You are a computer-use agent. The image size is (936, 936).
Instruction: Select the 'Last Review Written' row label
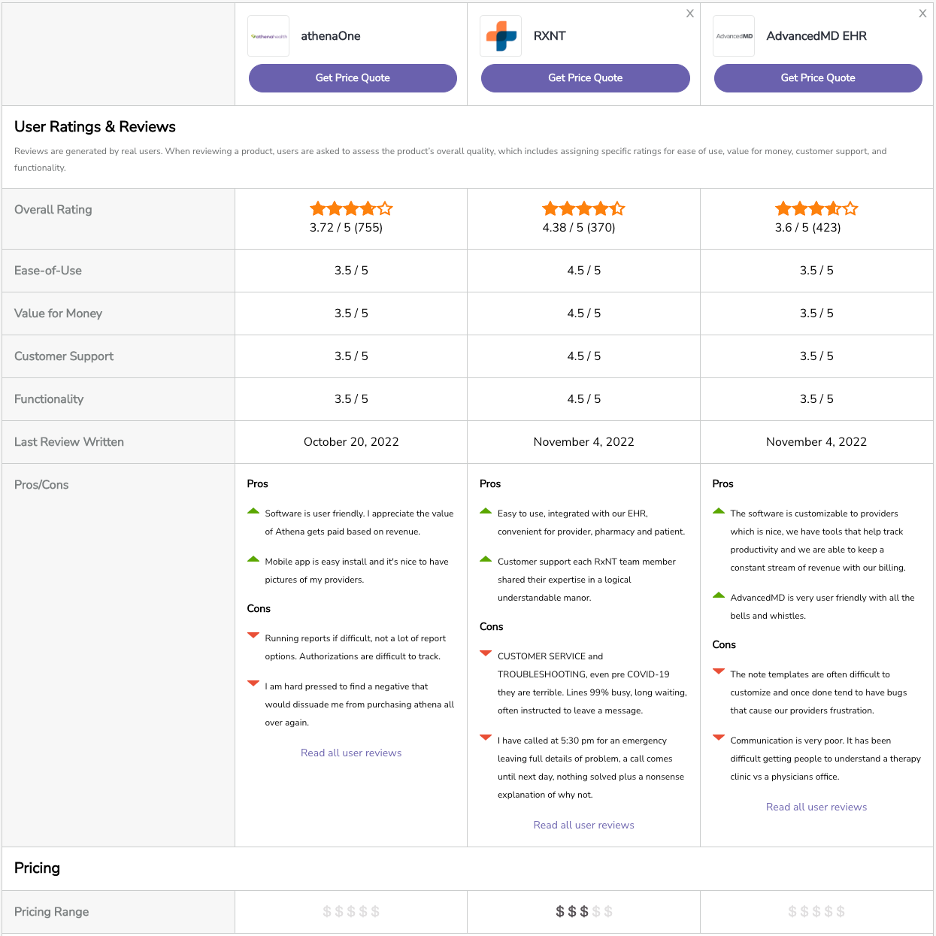pos(69,442)
